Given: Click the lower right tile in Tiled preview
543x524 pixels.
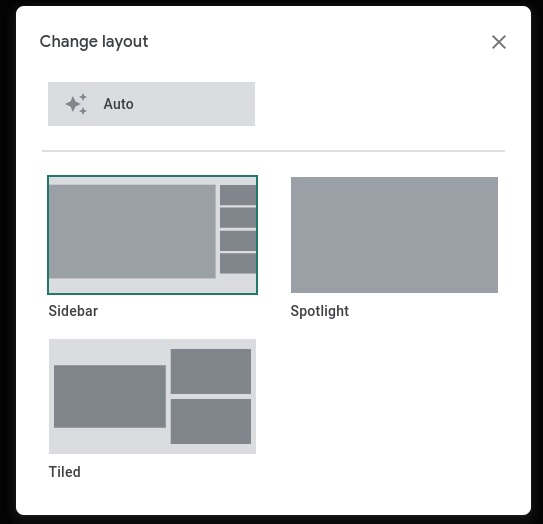Looking at the screenshot, I should click(211, 421).
